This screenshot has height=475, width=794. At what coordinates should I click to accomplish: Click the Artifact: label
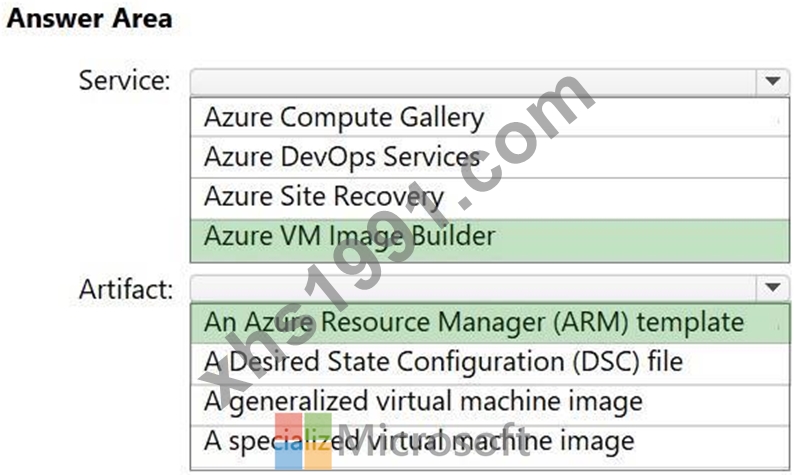click(x=126, y=289)
